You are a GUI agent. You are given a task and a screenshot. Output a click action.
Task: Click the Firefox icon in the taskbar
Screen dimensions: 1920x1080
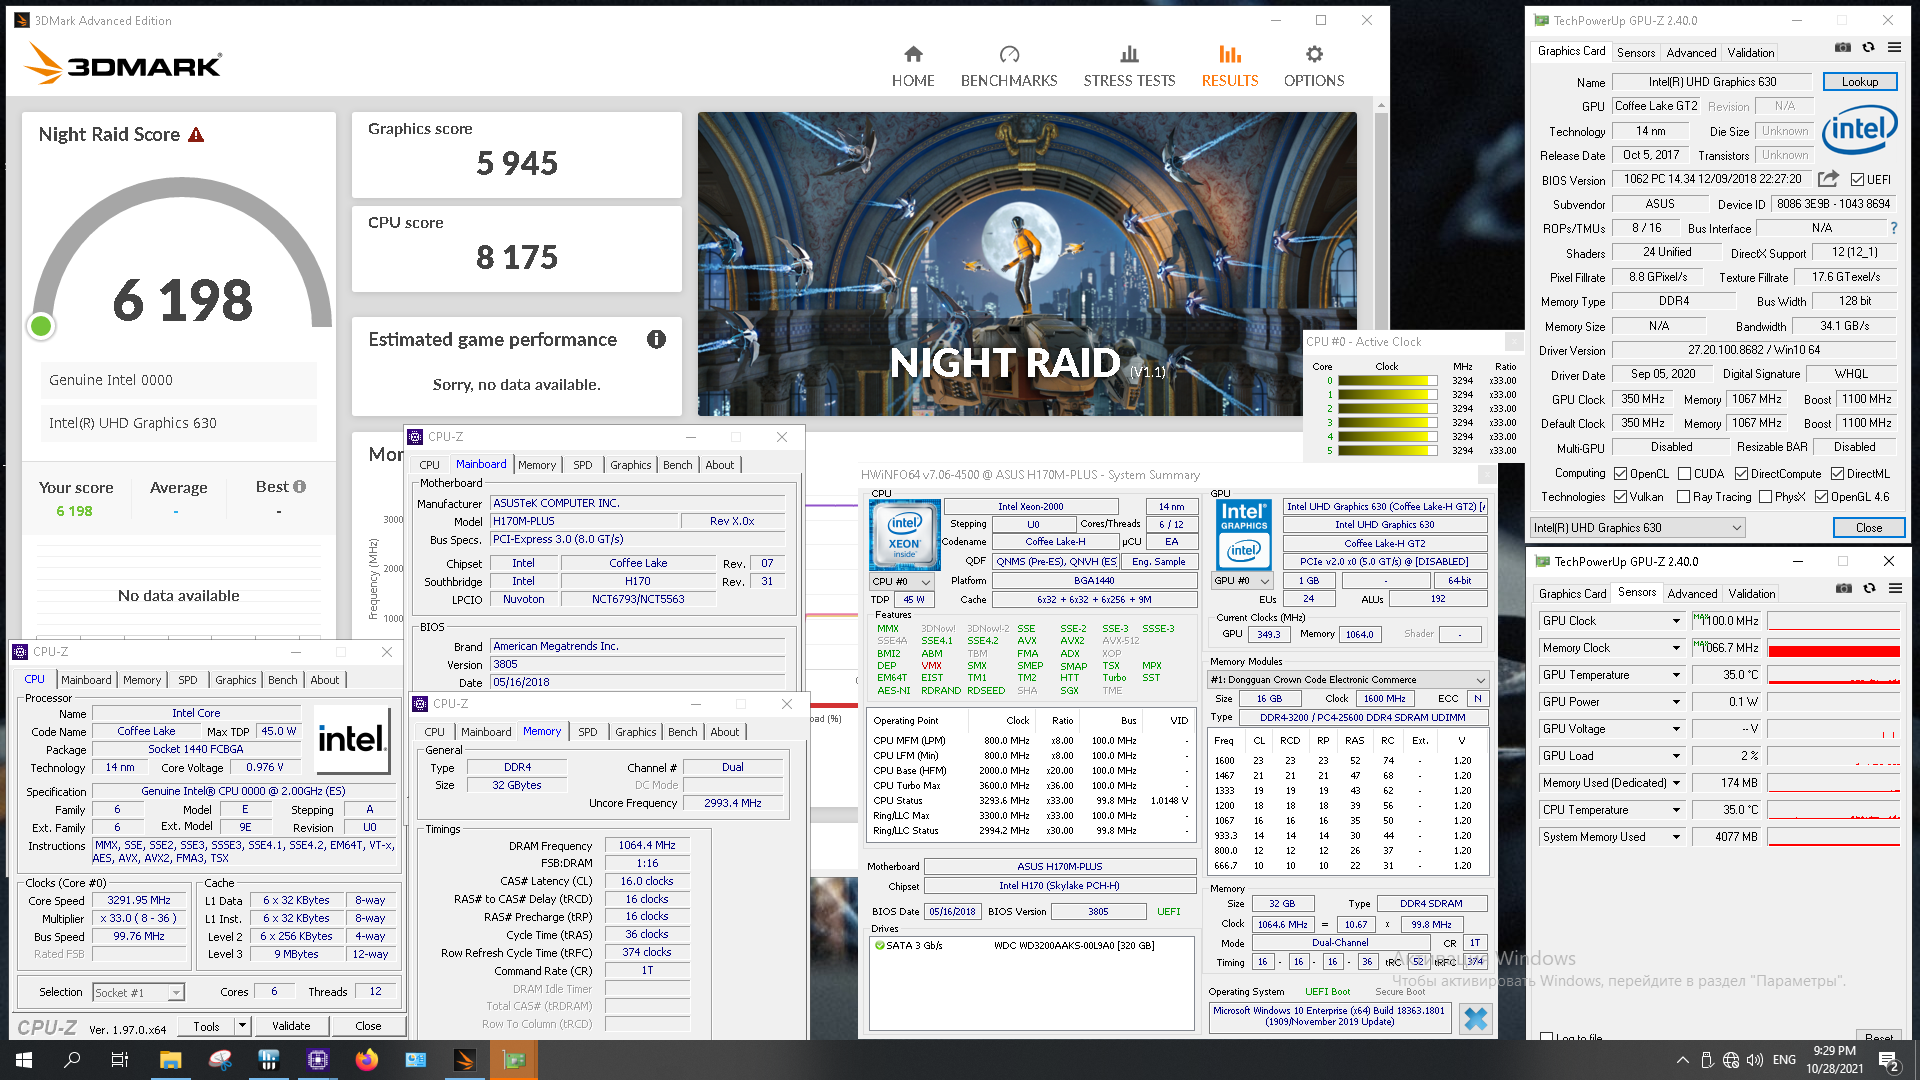tap(366, 1060)
